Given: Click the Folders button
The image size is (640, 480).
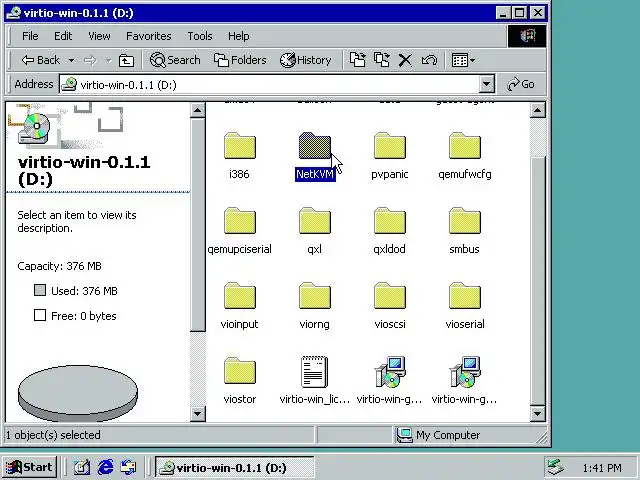Looking at the screenshot, I should 240,60.
